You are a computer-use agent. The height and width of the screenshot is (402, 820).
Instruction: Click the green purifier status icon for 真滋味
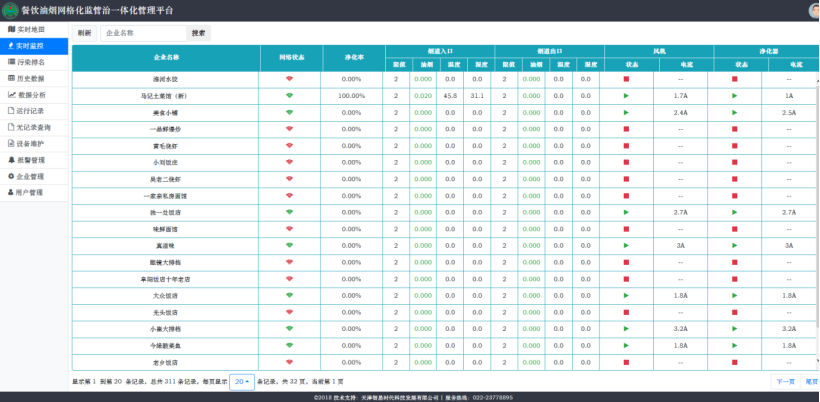(x=734, y=245)
